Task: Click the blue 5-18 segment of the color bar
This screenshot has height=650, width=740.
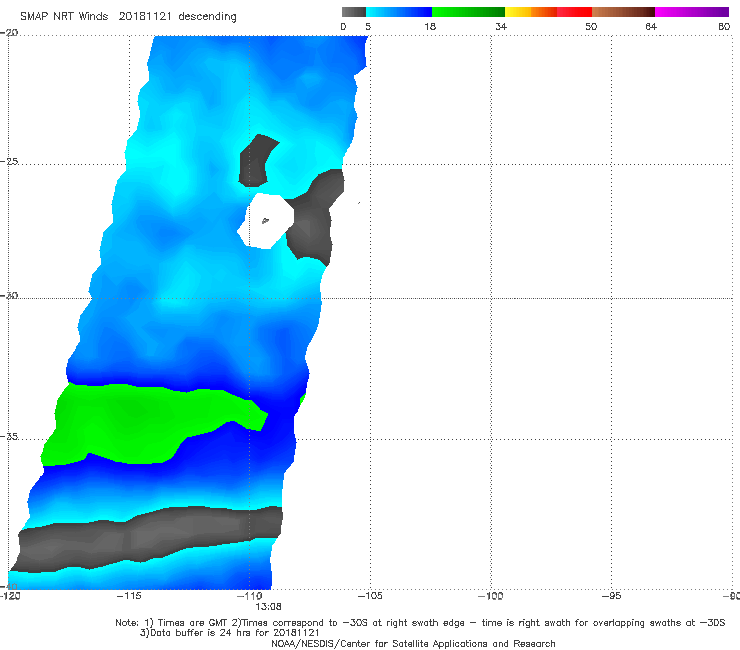Action: pyautogui.click(x=399, y=12)
